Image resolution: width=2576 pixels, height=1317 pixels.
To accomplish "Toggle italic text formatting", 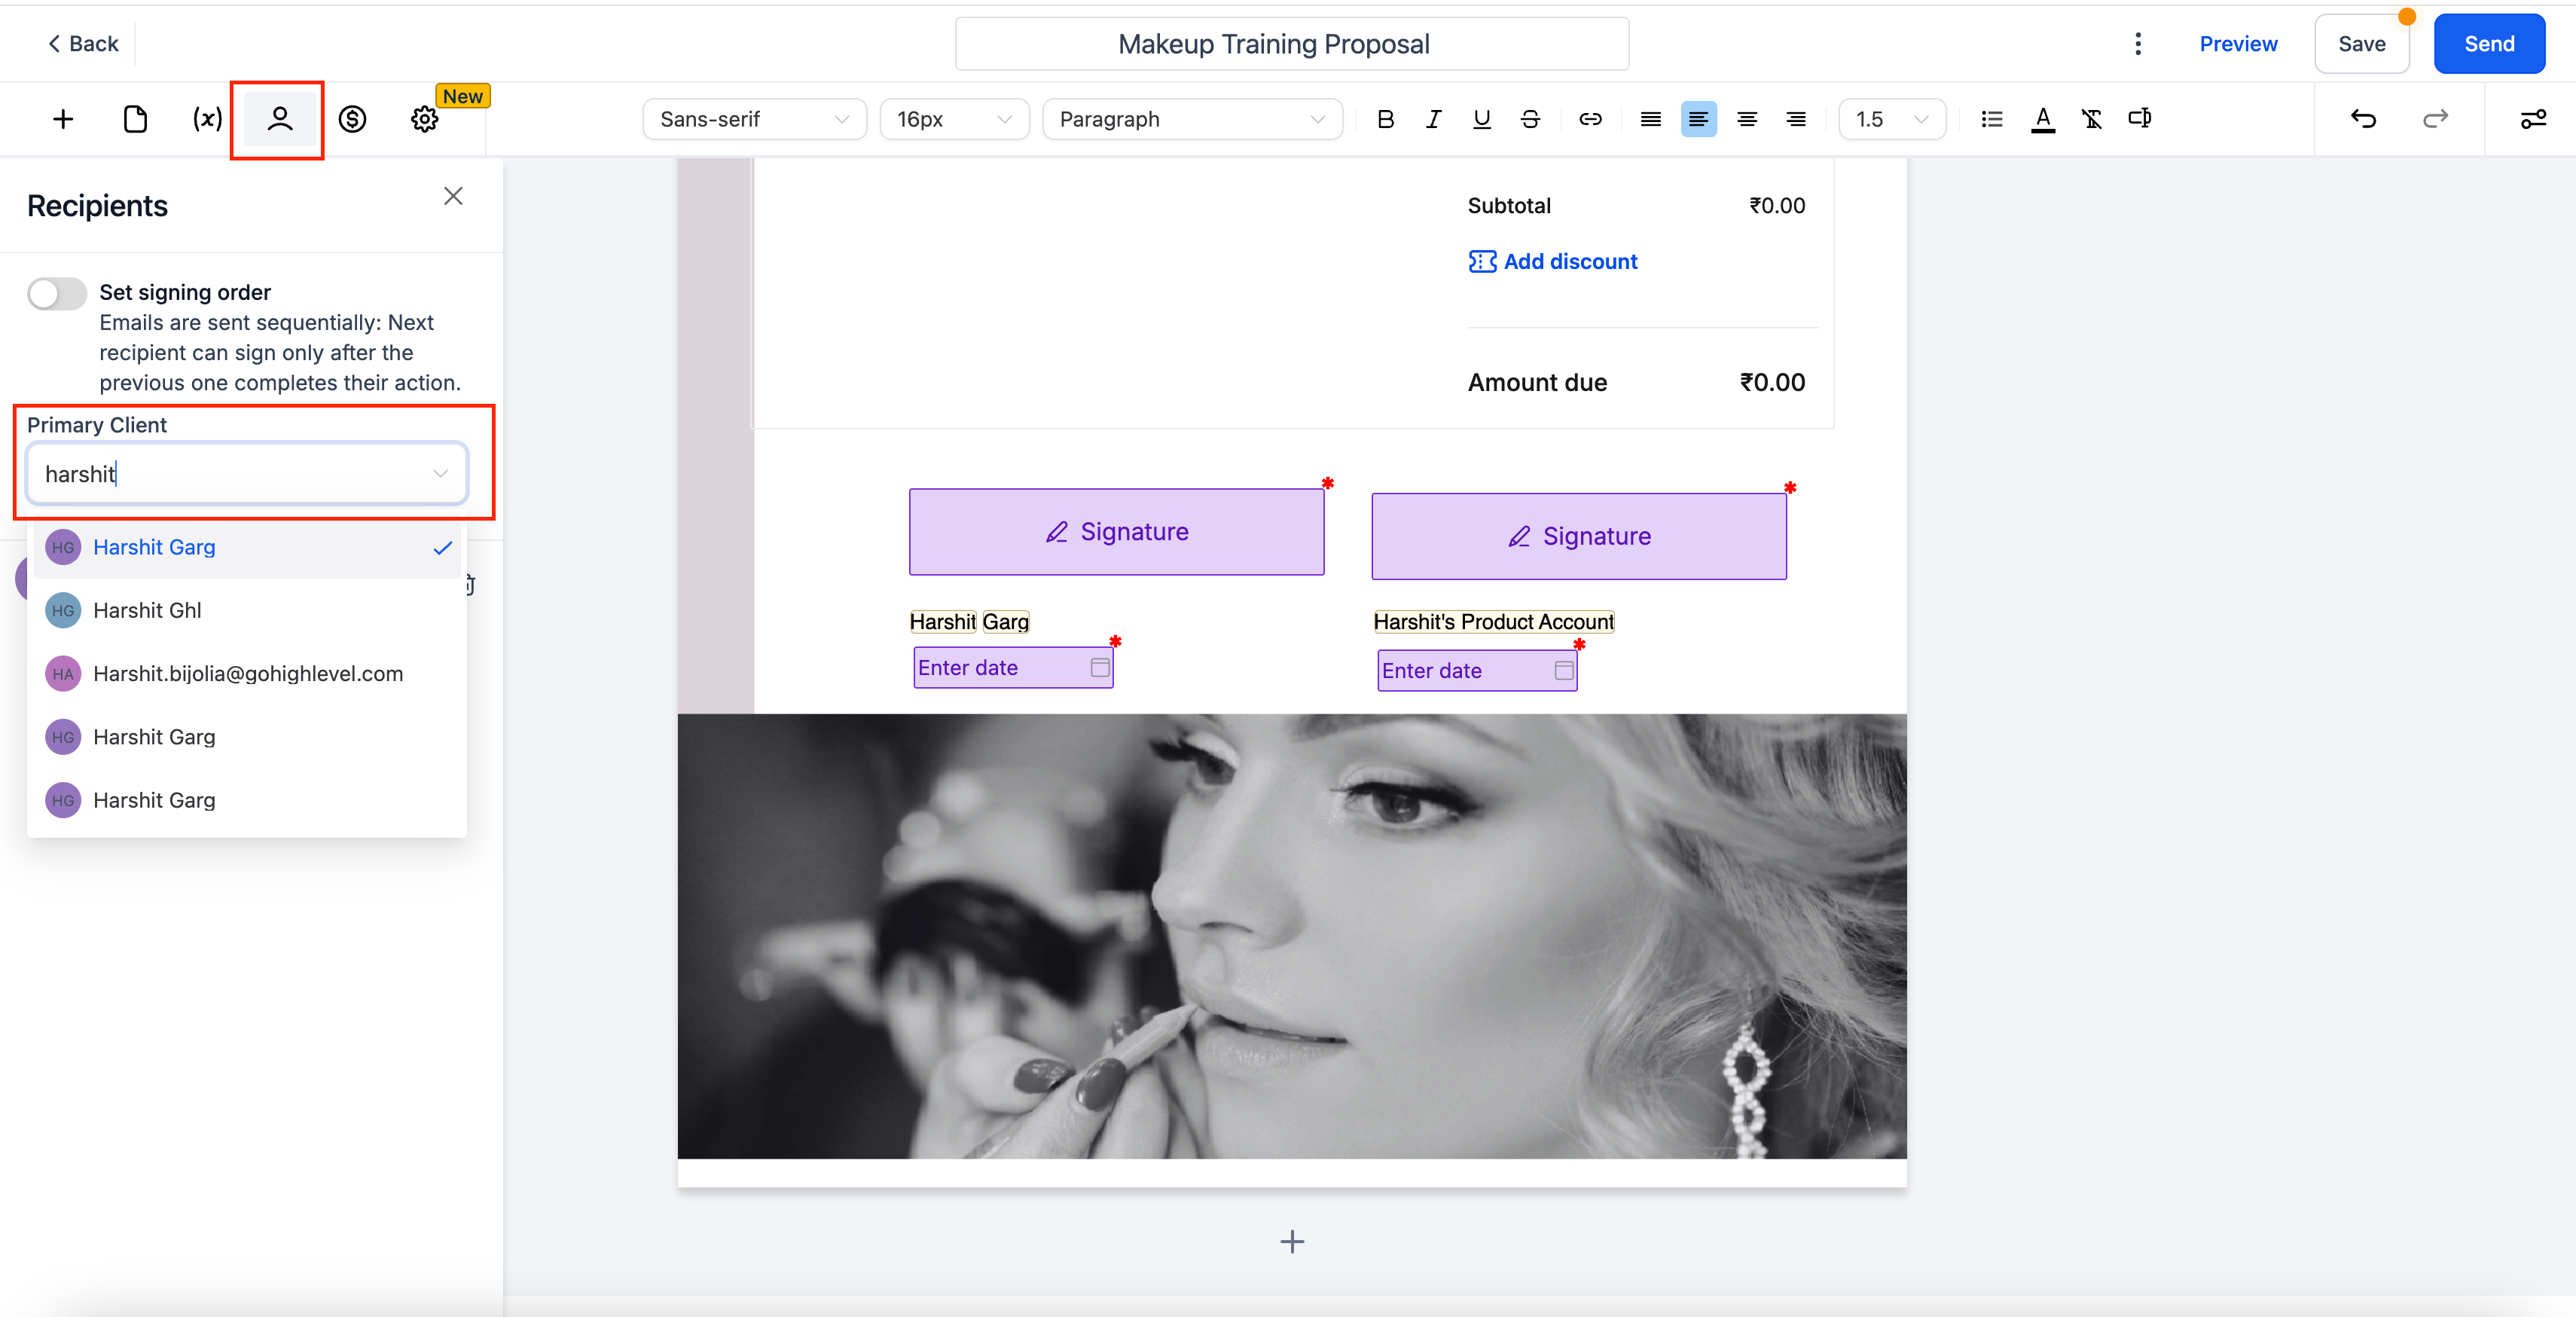I will tap(1433, 119).
